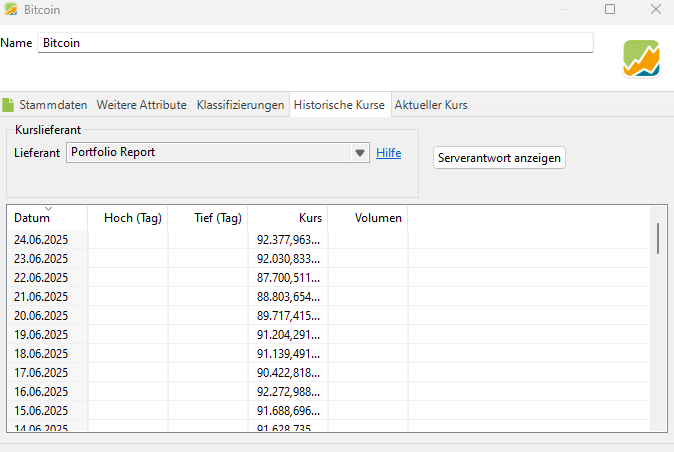
Task: Click into the Name field containing Bitcoin
Action: (x=316, y=43)
